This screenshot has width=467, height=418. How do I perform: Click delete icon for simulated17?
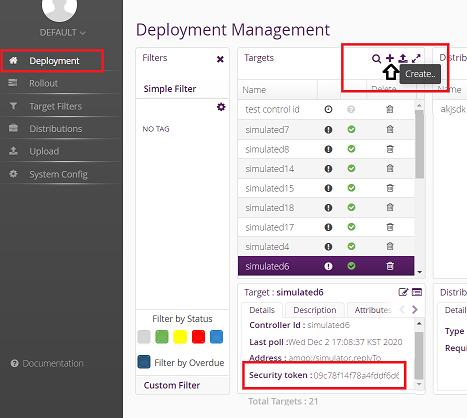390,227
